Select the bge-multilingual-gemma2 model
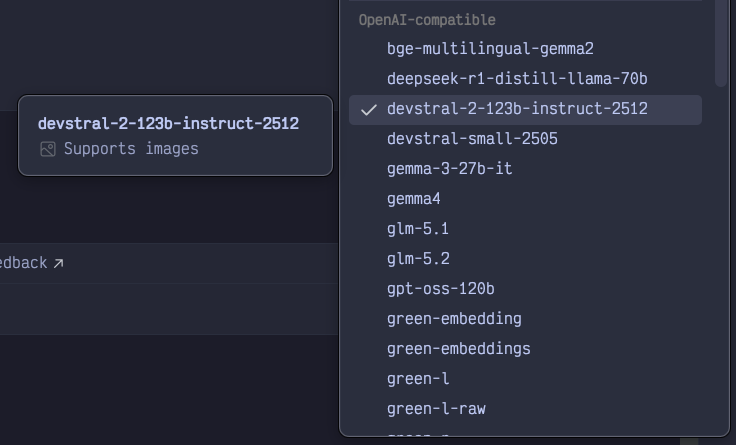736x445 pixels. pos(525,49)
